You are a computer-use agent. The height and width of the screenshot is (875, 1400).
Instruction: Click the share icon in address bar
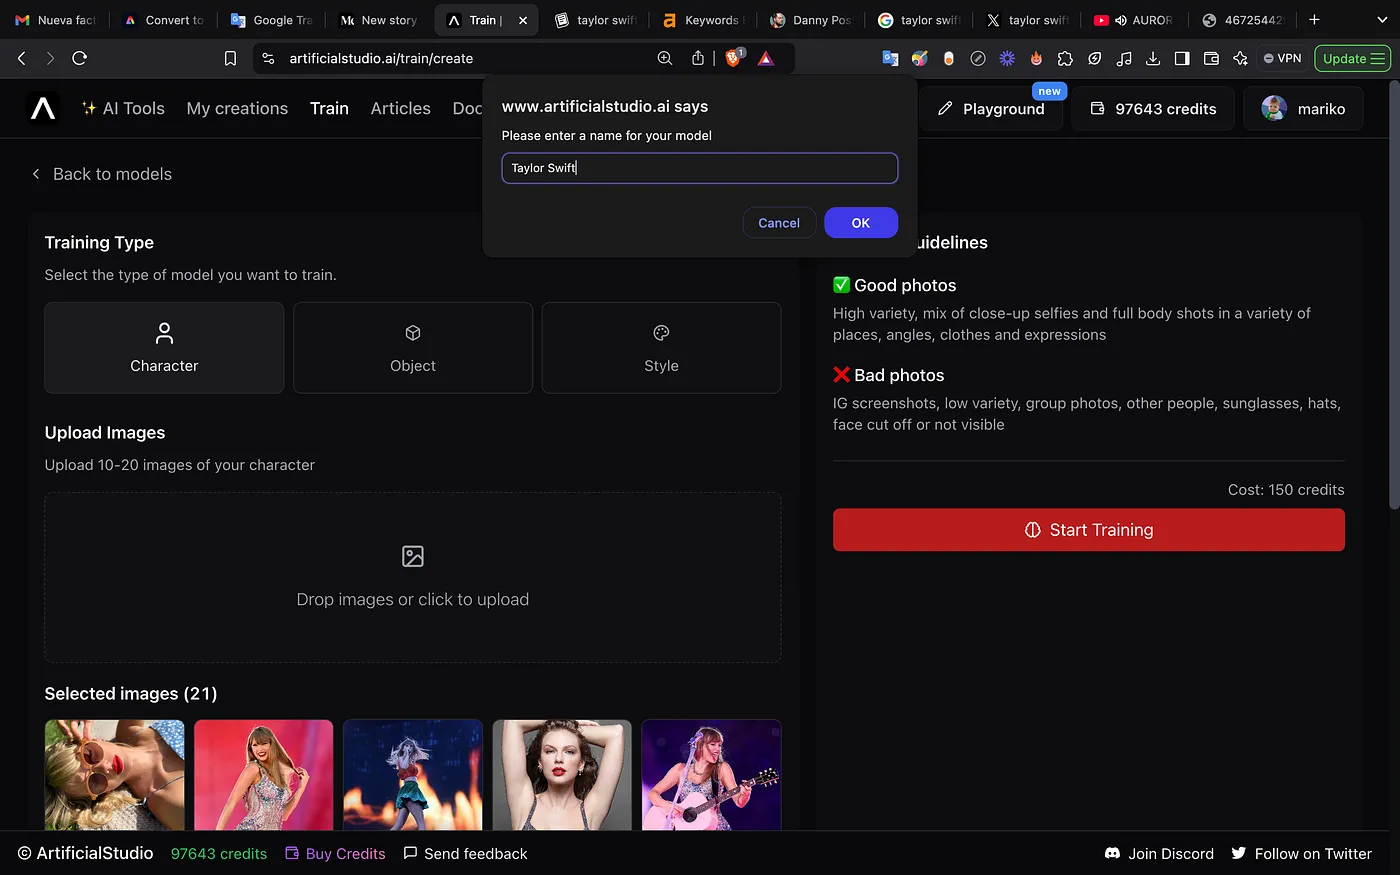click(x=698, y=58)
